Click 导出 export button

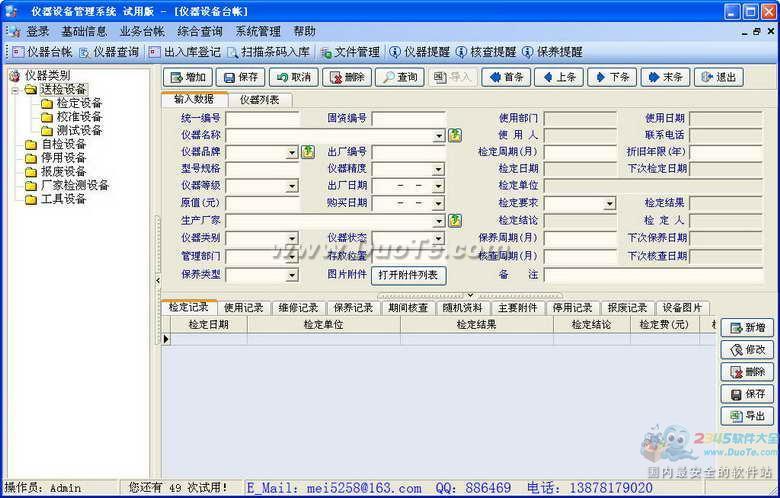(747, 416)
